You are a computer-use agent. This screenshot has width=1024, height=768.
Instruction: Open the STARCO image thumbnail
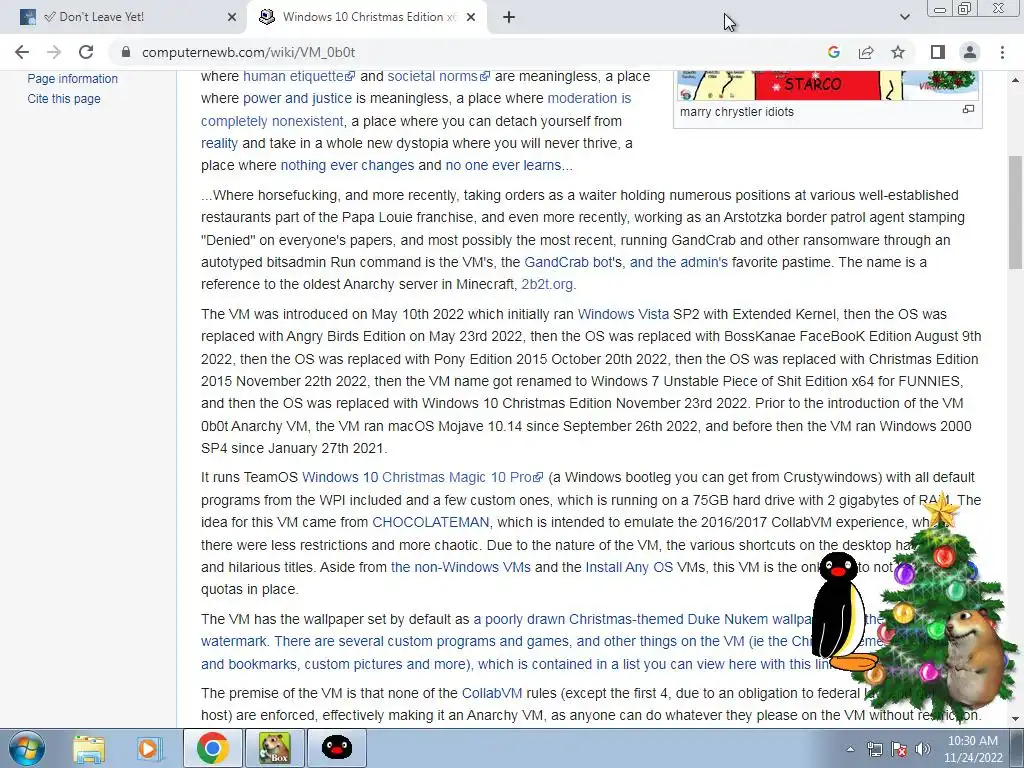827,86
